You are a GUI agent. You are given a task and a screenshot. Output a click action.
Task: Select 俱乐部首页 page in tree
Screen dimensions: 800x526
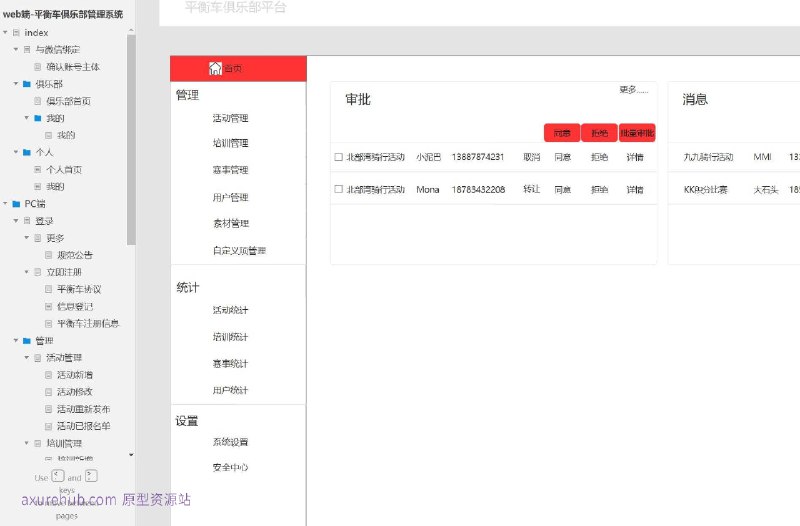pyautogui.click(x=68, y=101)
